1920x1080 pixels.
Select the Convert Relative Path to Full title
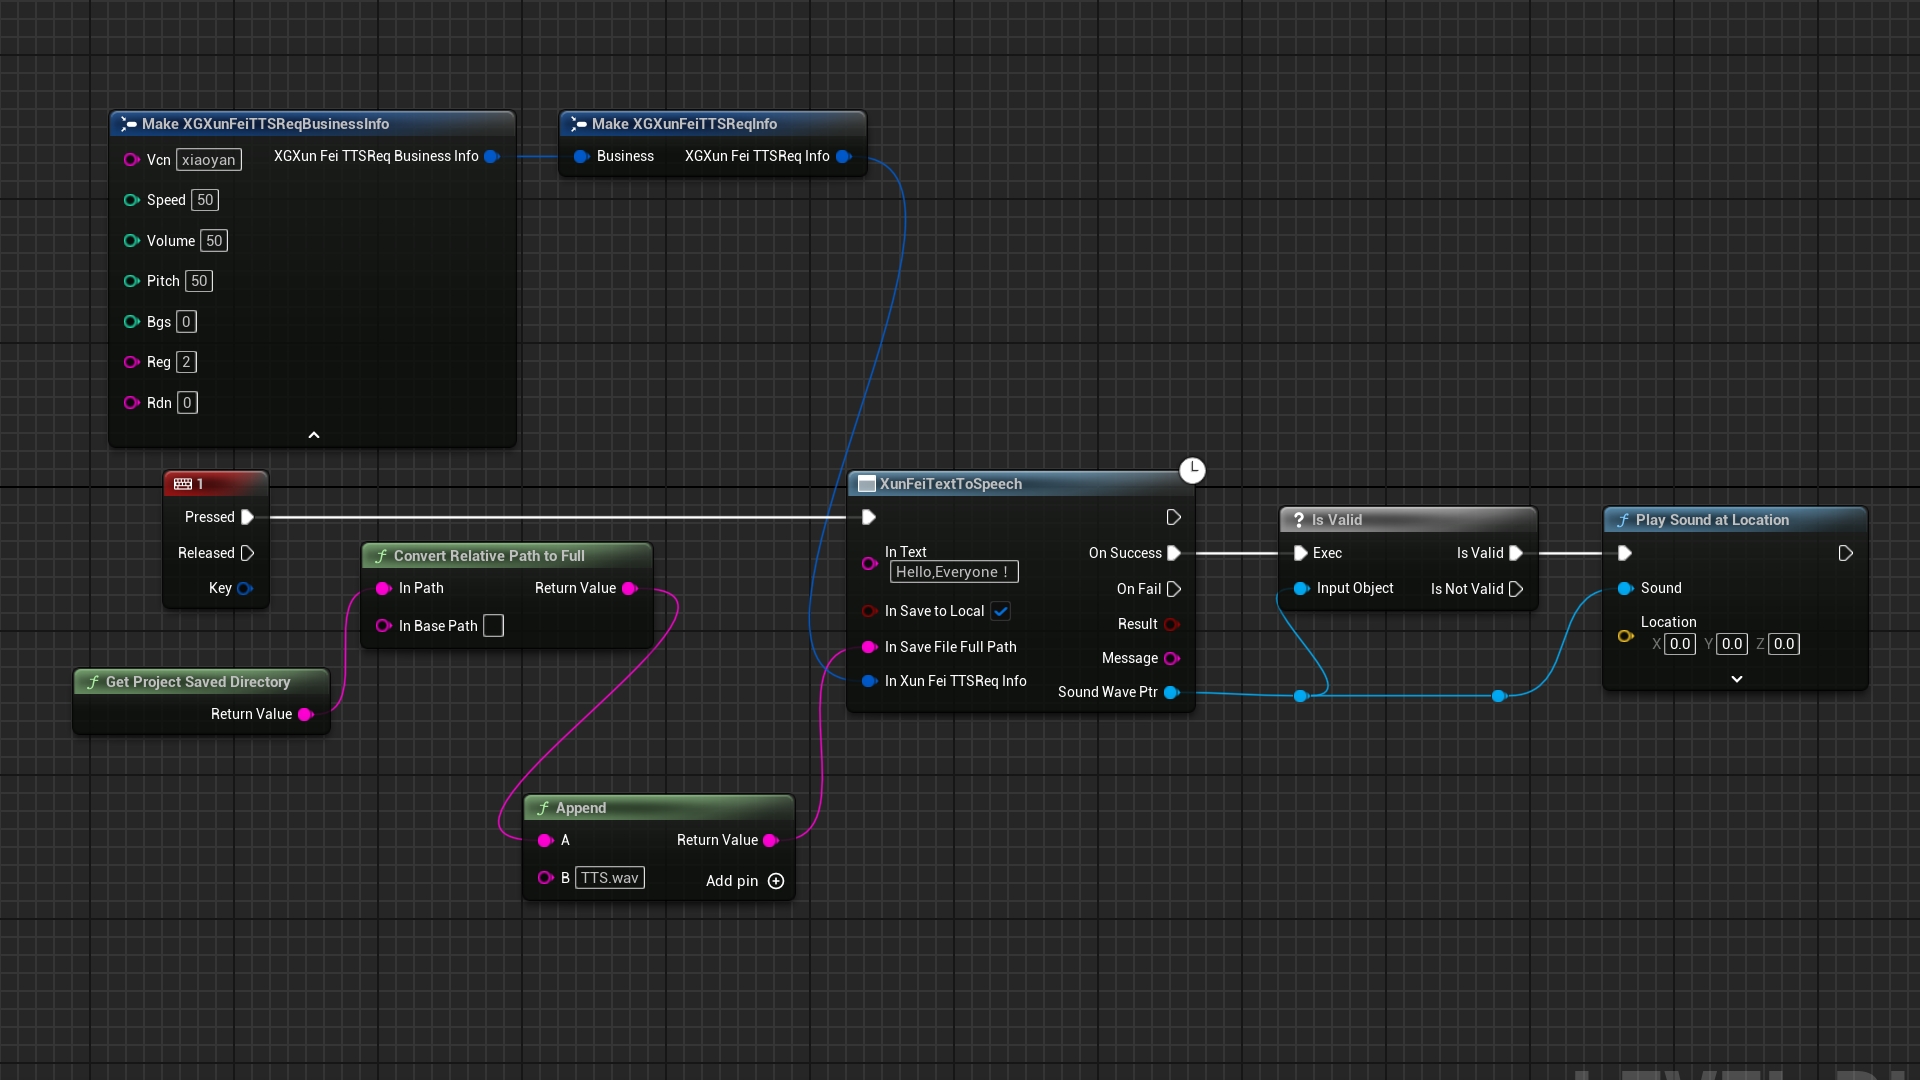click(x=488, y=556)
